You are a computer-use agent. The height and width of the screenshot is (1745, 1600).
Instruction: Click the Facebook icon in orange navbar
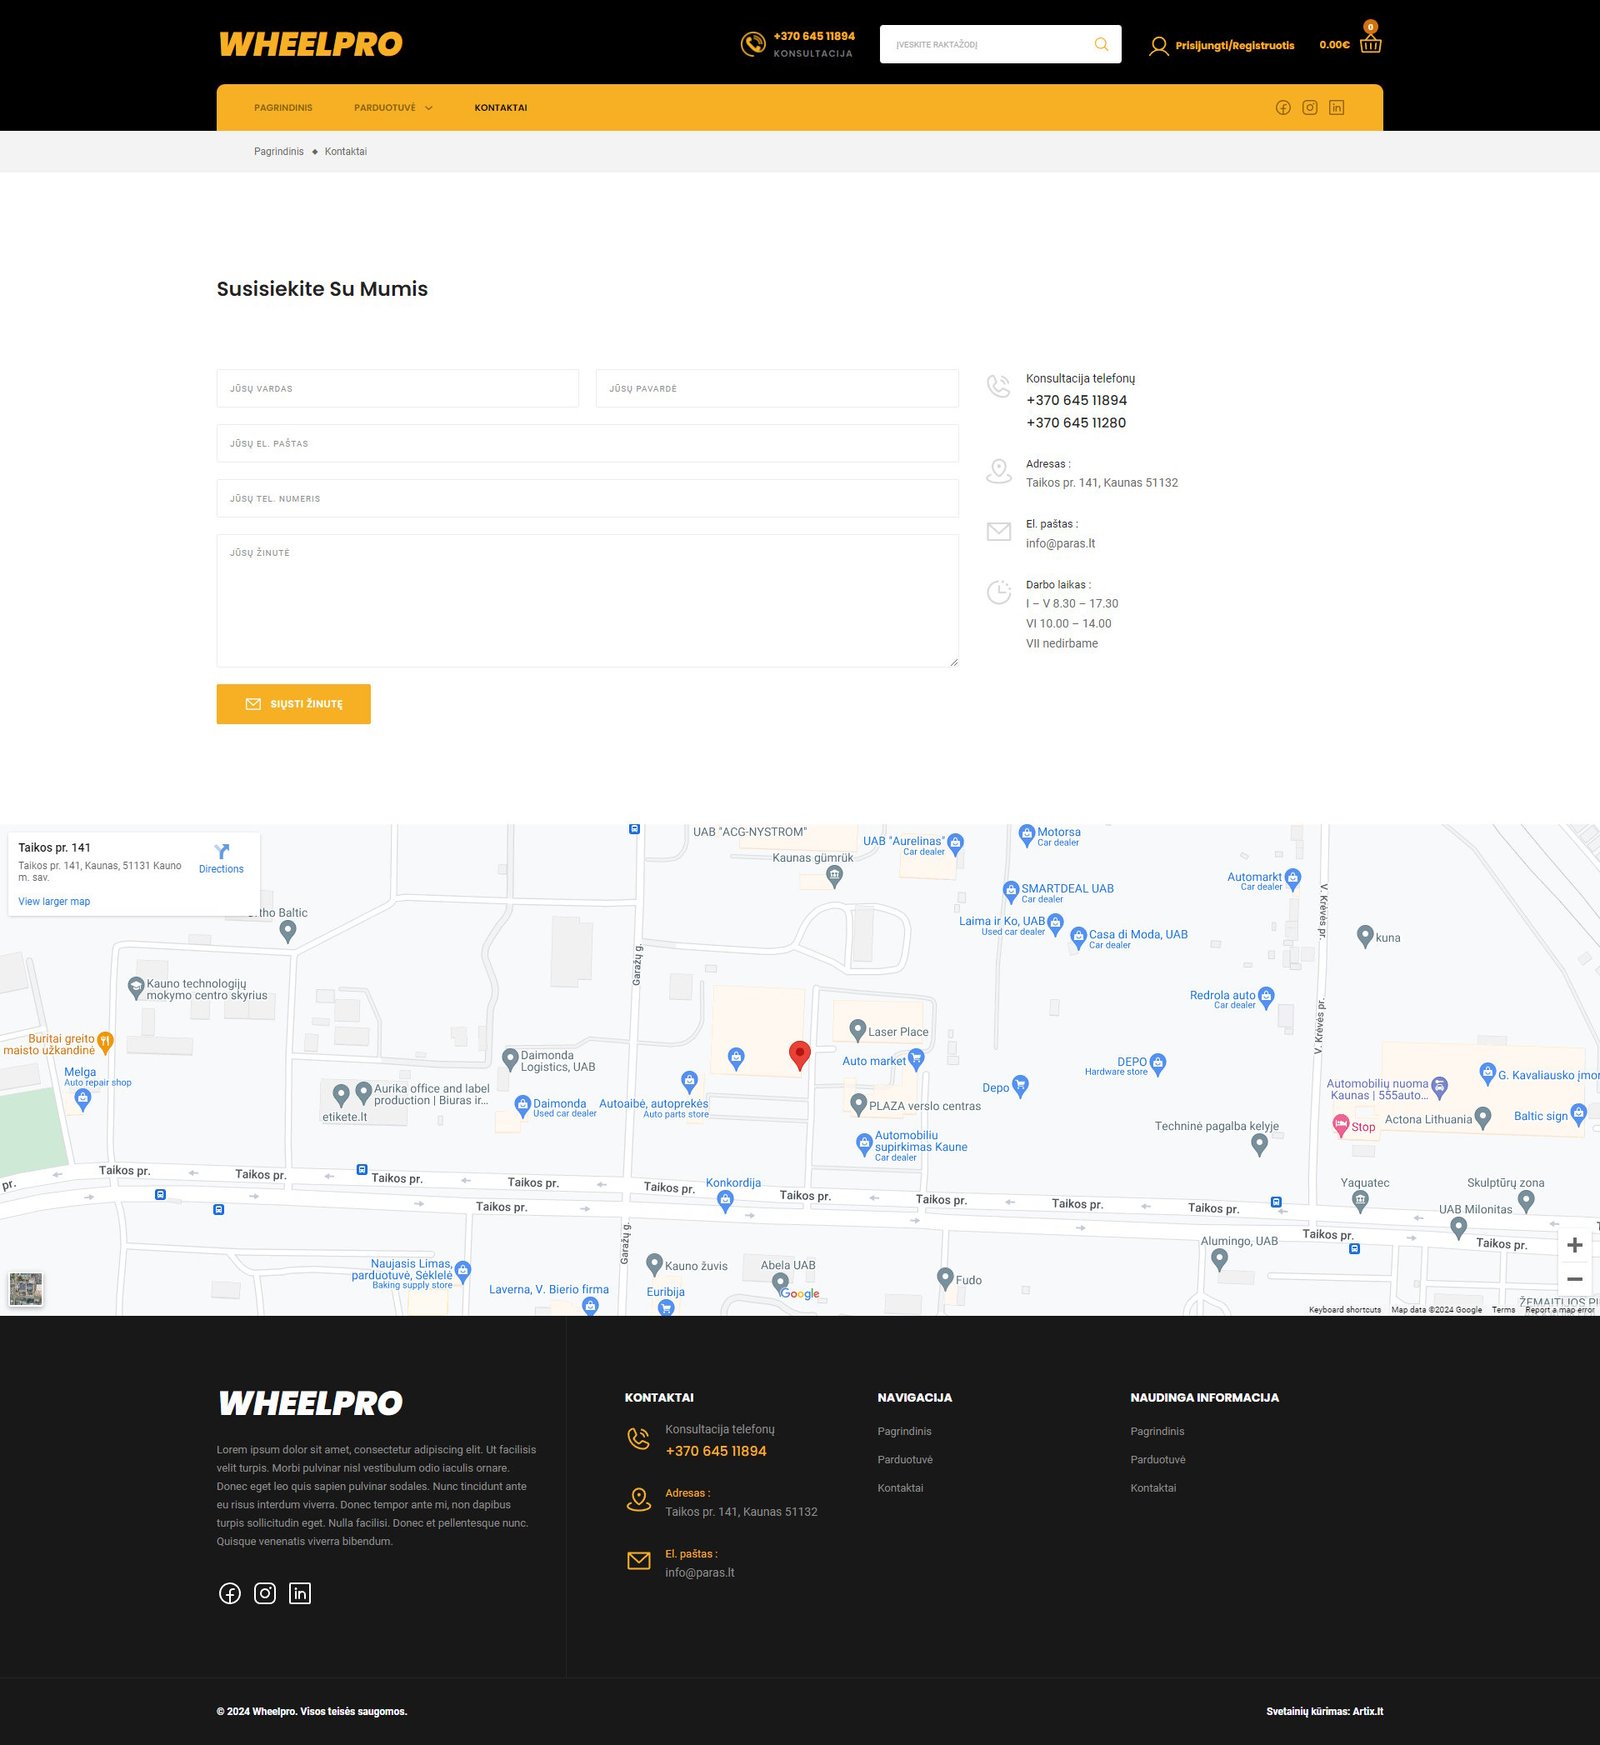(x=1283, y=108)
